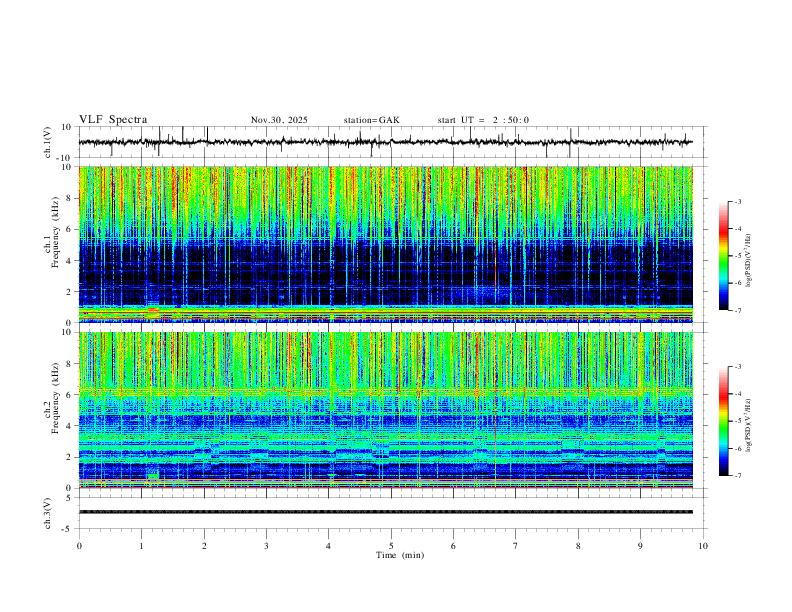Click the "-7" label on ch.2 color scale

(x=737, y=476)
